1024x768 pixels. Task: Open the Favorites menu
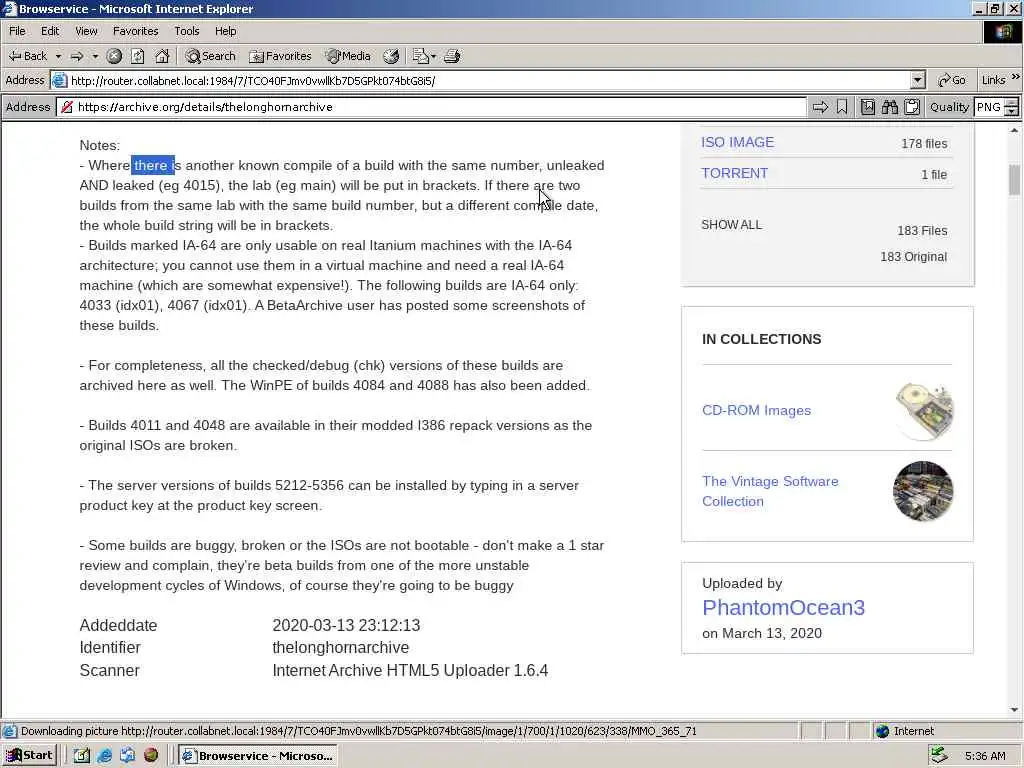pos(135,31)
